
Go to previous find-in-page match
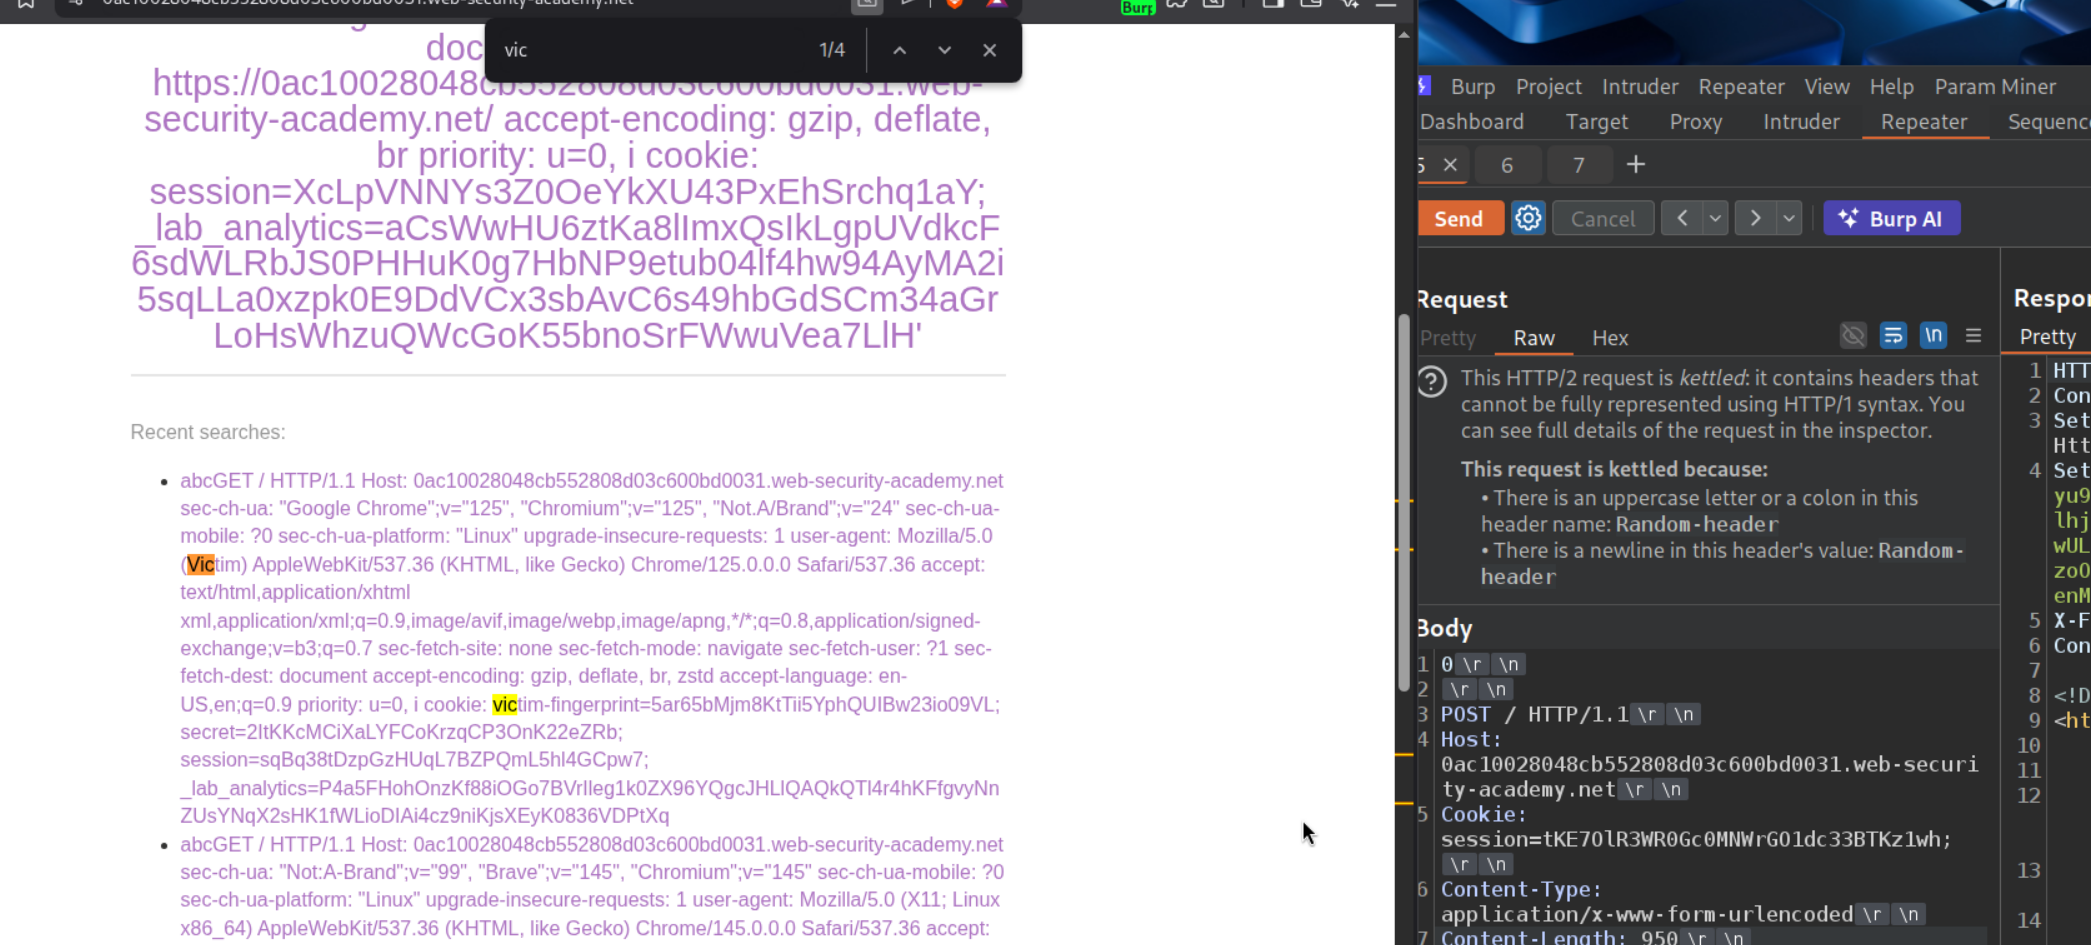[899, 50]
